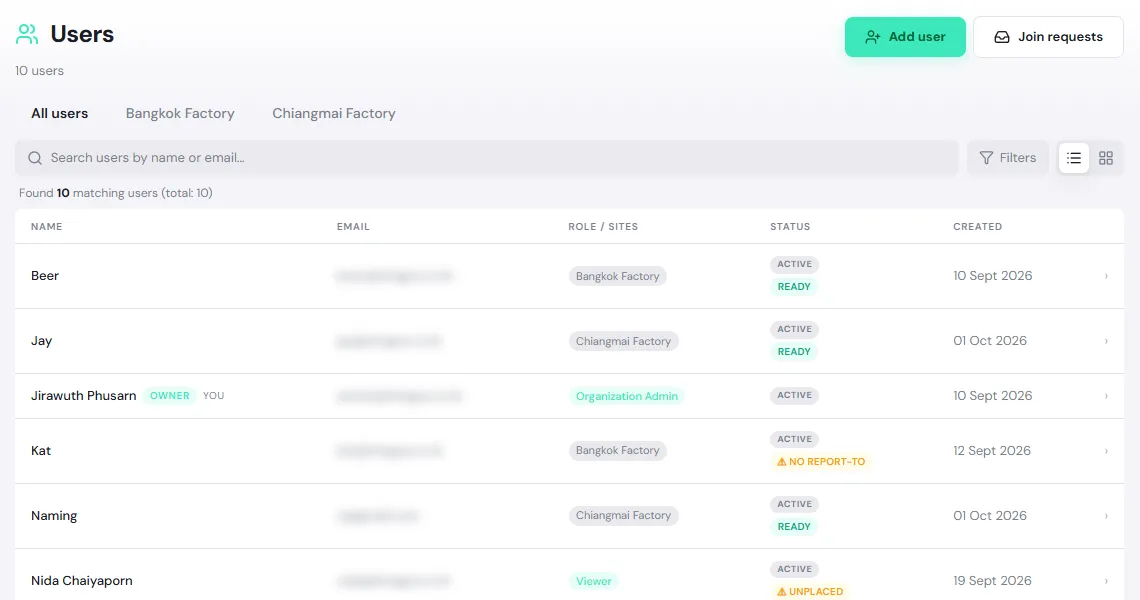The width and height of the screenshot is (1140, 600).
Task: Switch to the Bangkok Factory tab
Action: click(180, 113)
